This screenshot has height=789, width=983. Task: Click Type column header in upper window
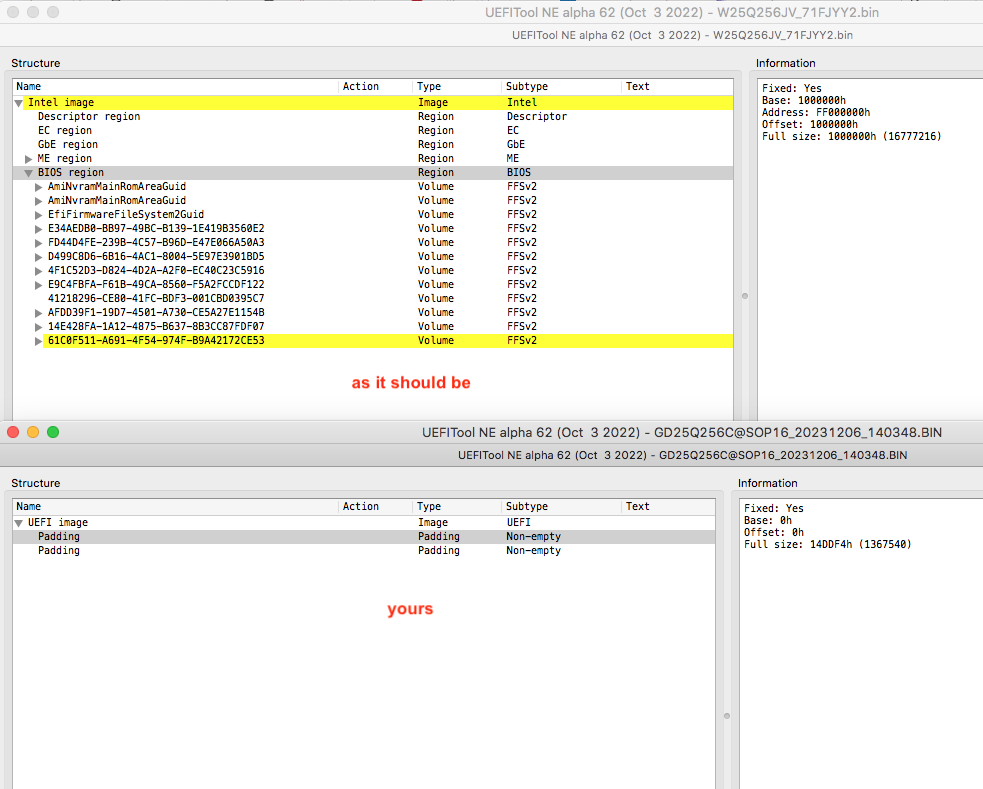pyautogui.click(x=458, y=86)
